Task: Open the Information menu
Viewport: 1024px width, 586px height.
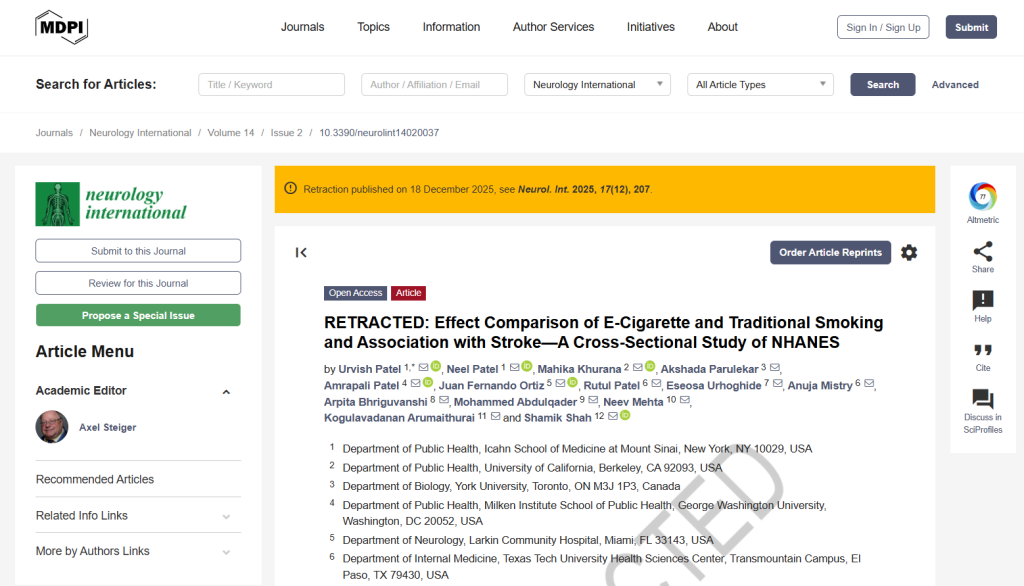Action: coord(451,27)
